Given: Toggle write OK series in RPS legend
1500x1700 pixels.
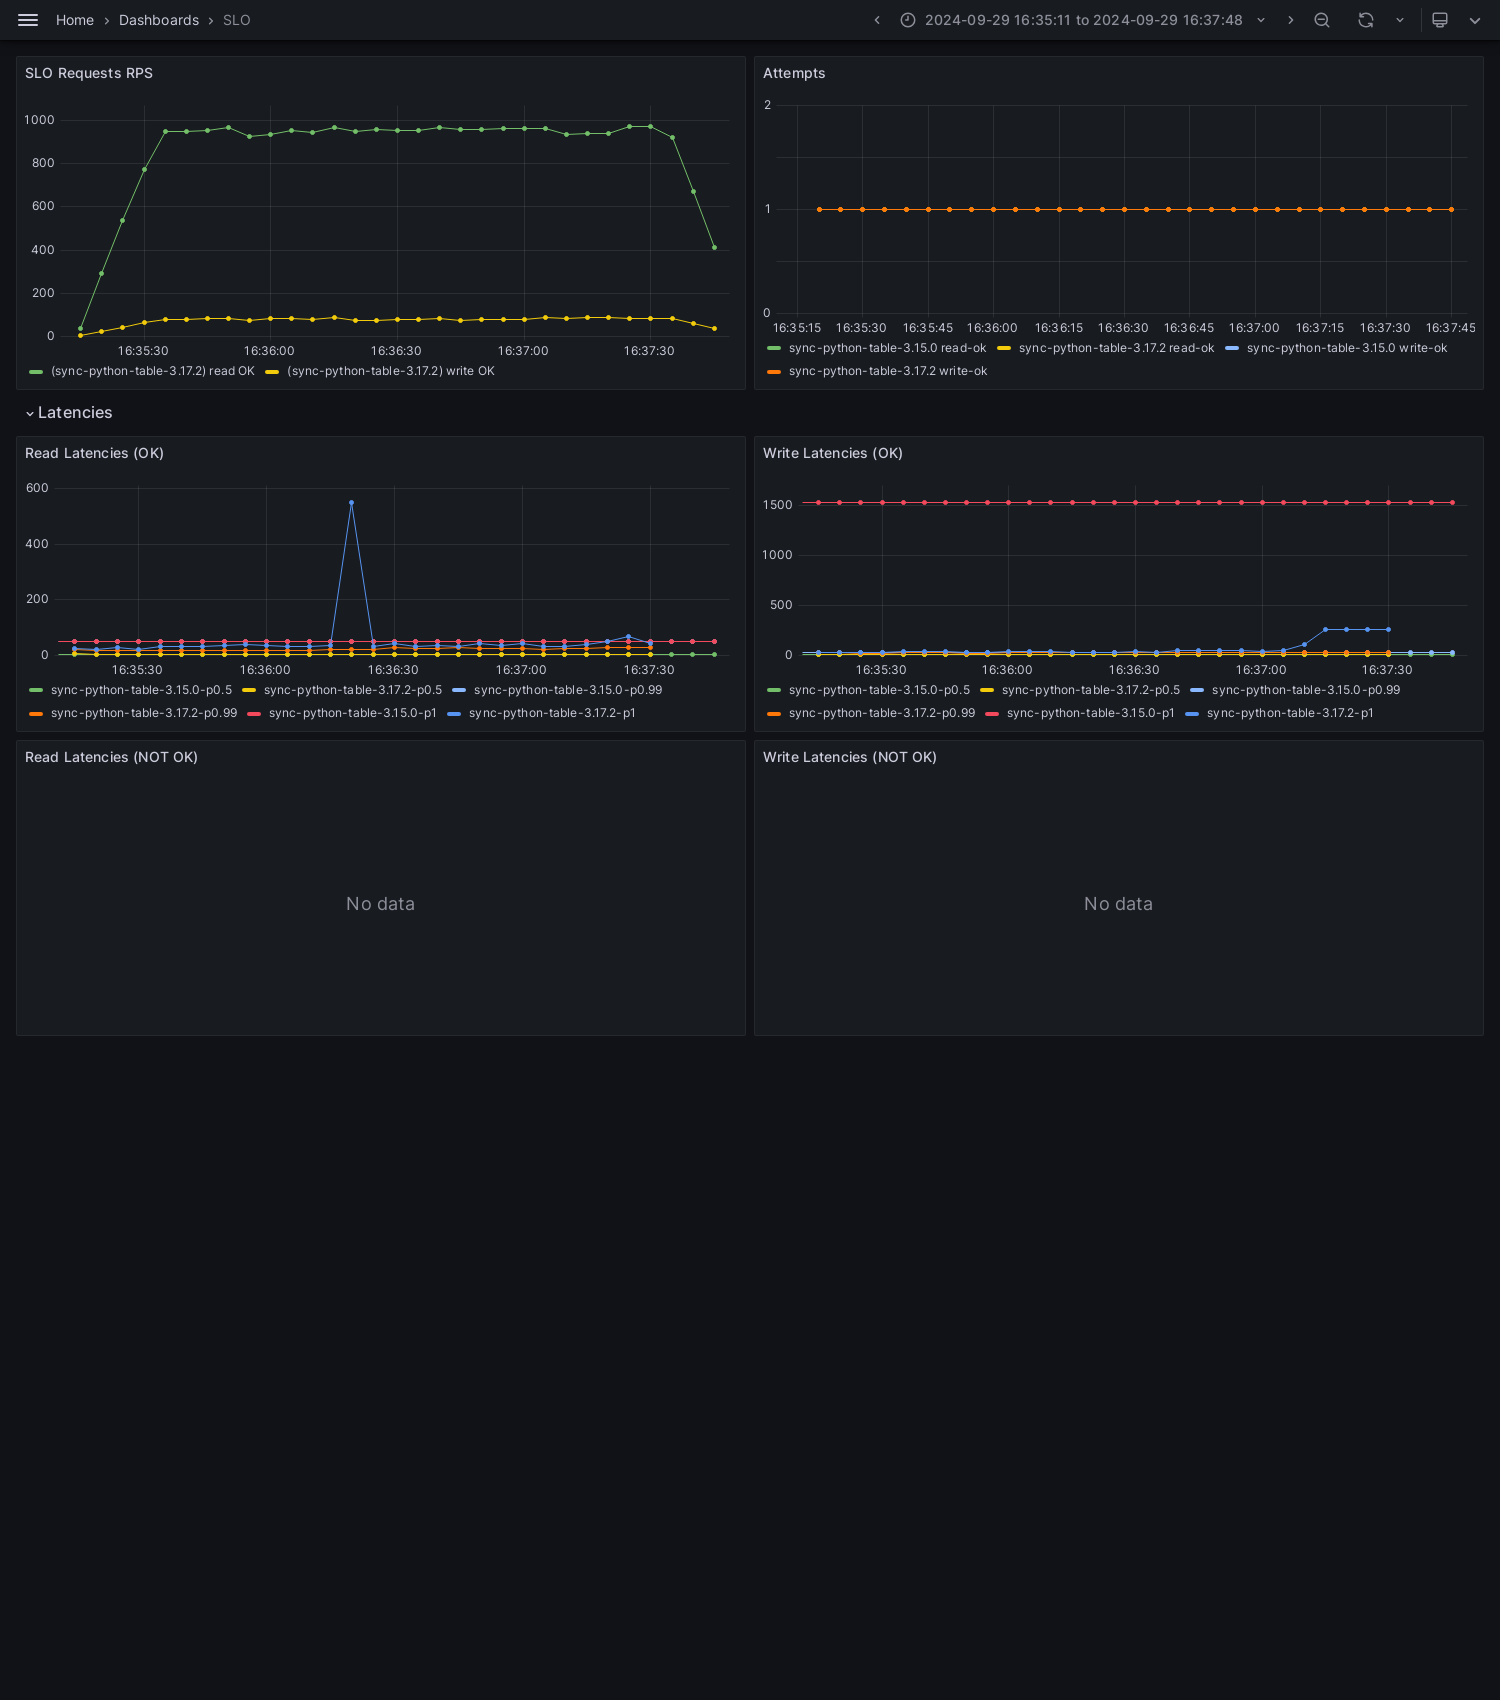Looking at the screenshot, I should pos(391,371).
